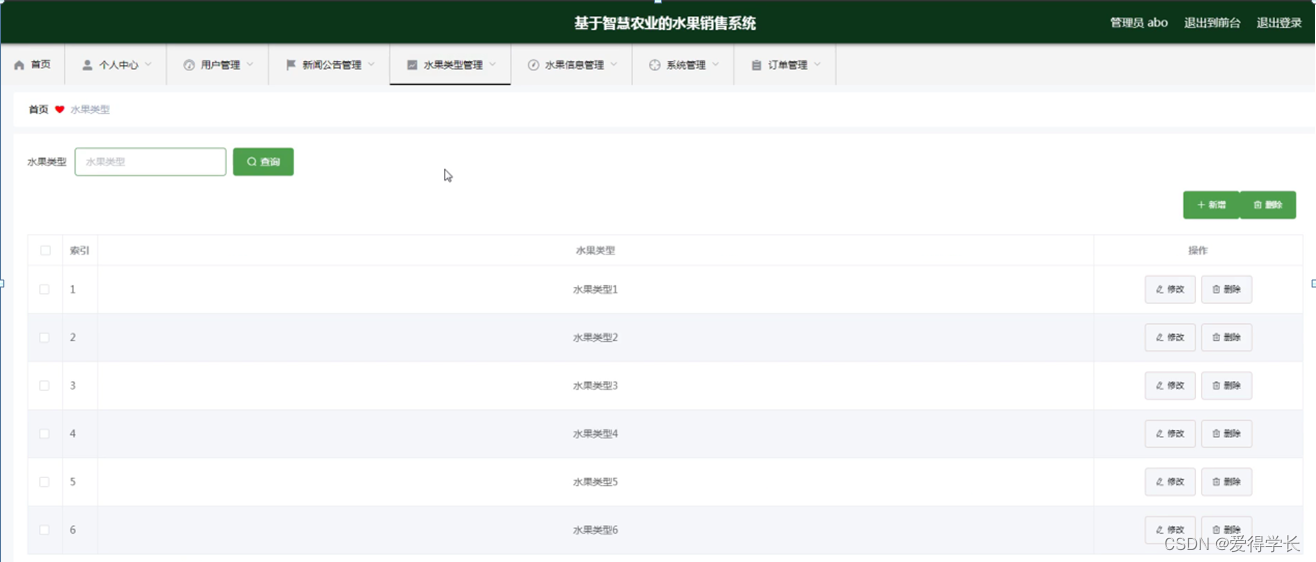Click the trash icon for 水果类型1 row
Image resolution: width=1316 pixels, height=562 pixels.
pos(1216,290)
